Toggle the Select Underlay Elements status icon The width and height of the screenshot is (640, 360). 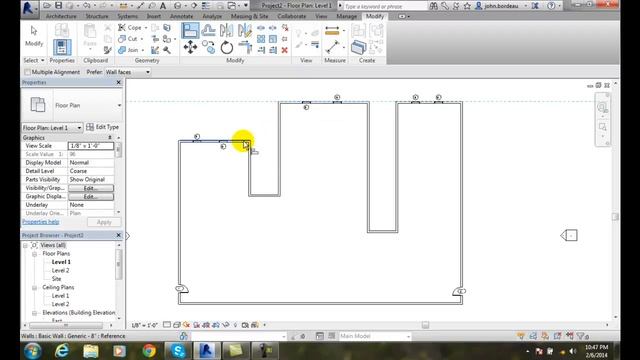[x=533, y=336]
